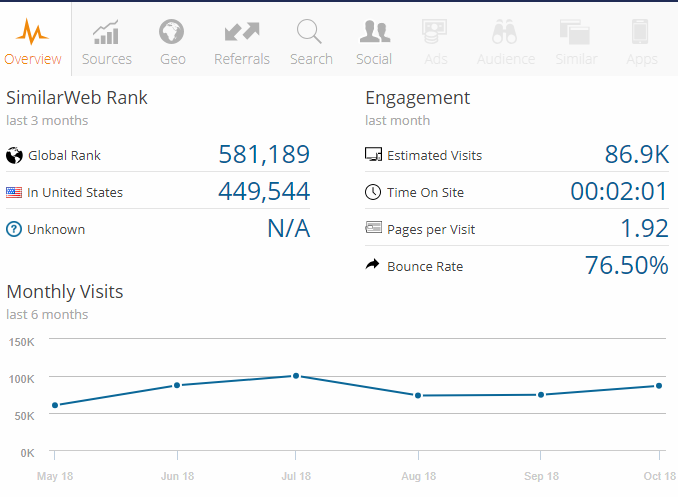The image size is (678, 497).
Task: Click the Bounce Rate arrow icon
Action: point(372,264)
